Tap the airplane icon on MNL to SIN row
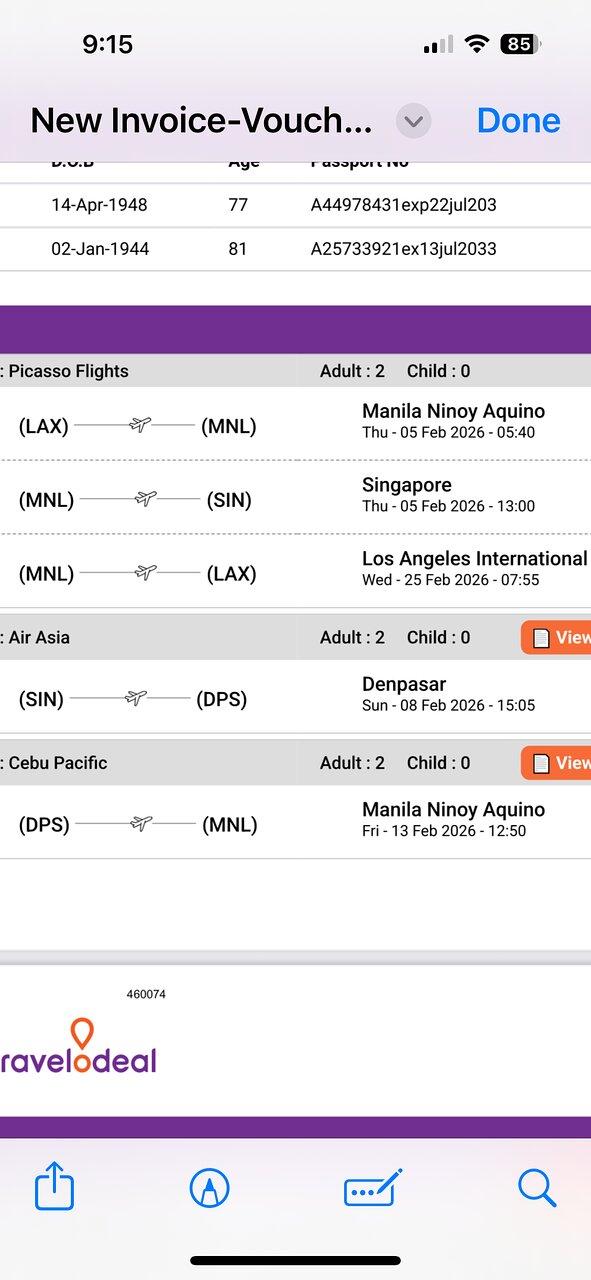 [145, 499]
